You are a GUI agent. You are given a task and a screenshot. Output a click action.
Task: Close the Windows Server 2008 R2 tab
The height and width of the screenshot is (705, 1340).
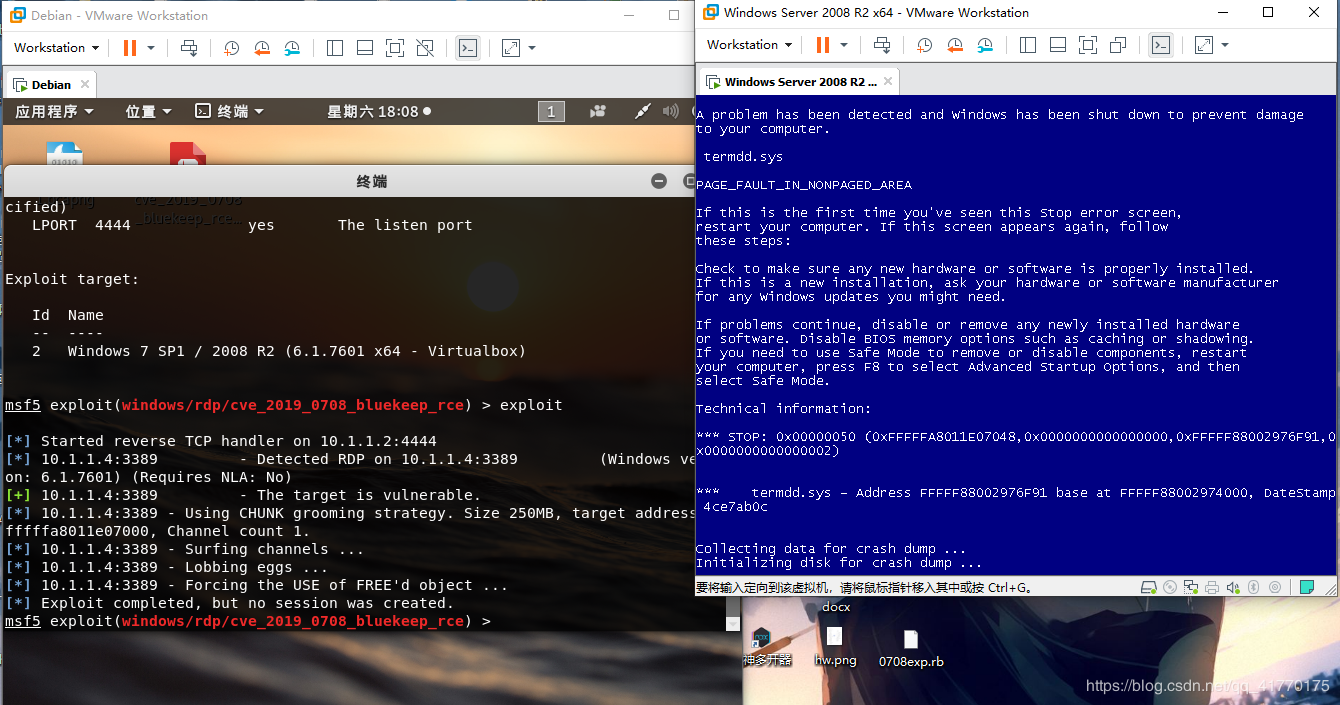coord(888,82)
